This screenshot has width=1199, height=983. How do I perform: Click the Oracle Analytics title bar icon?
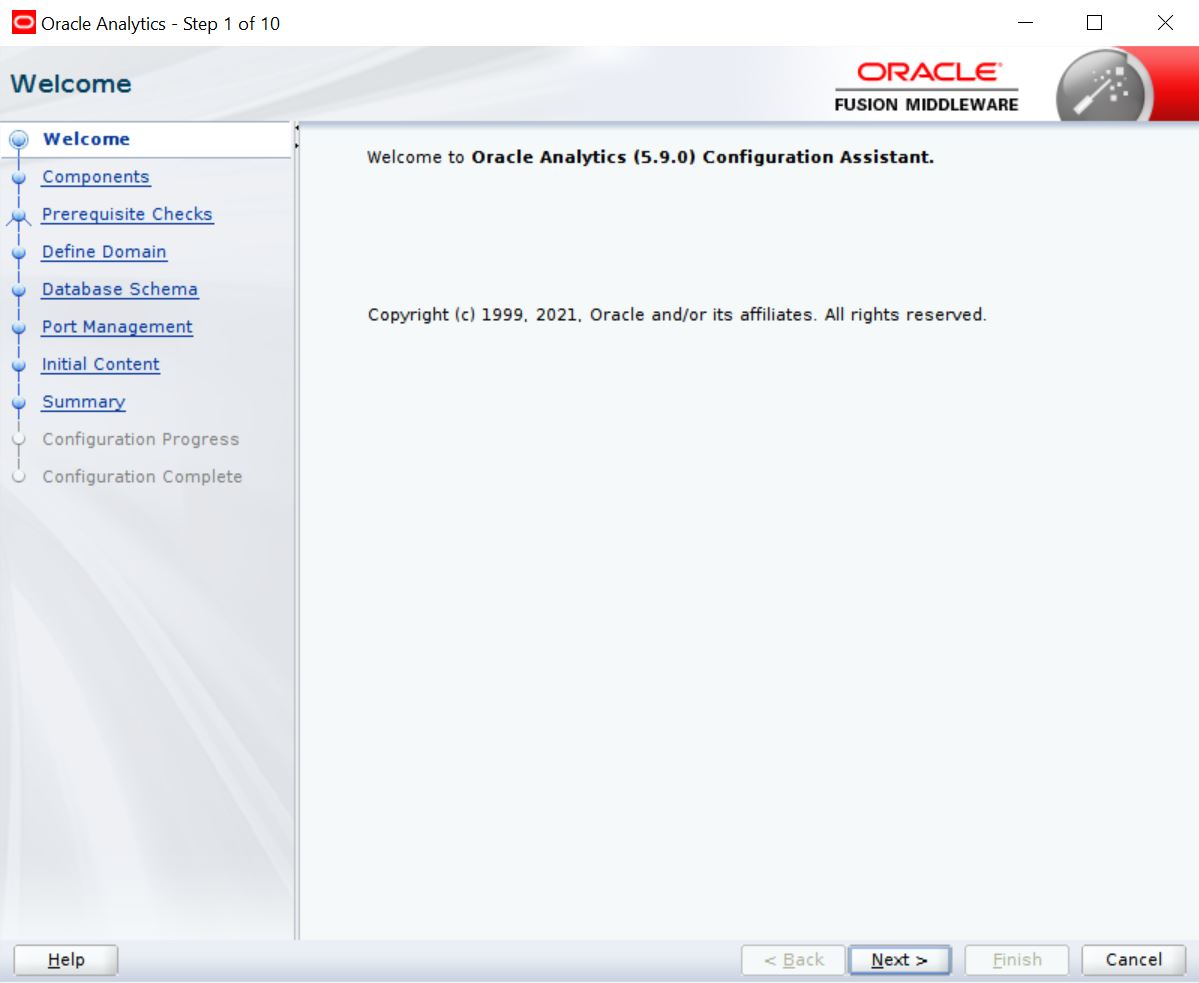[x=24, y=23]
